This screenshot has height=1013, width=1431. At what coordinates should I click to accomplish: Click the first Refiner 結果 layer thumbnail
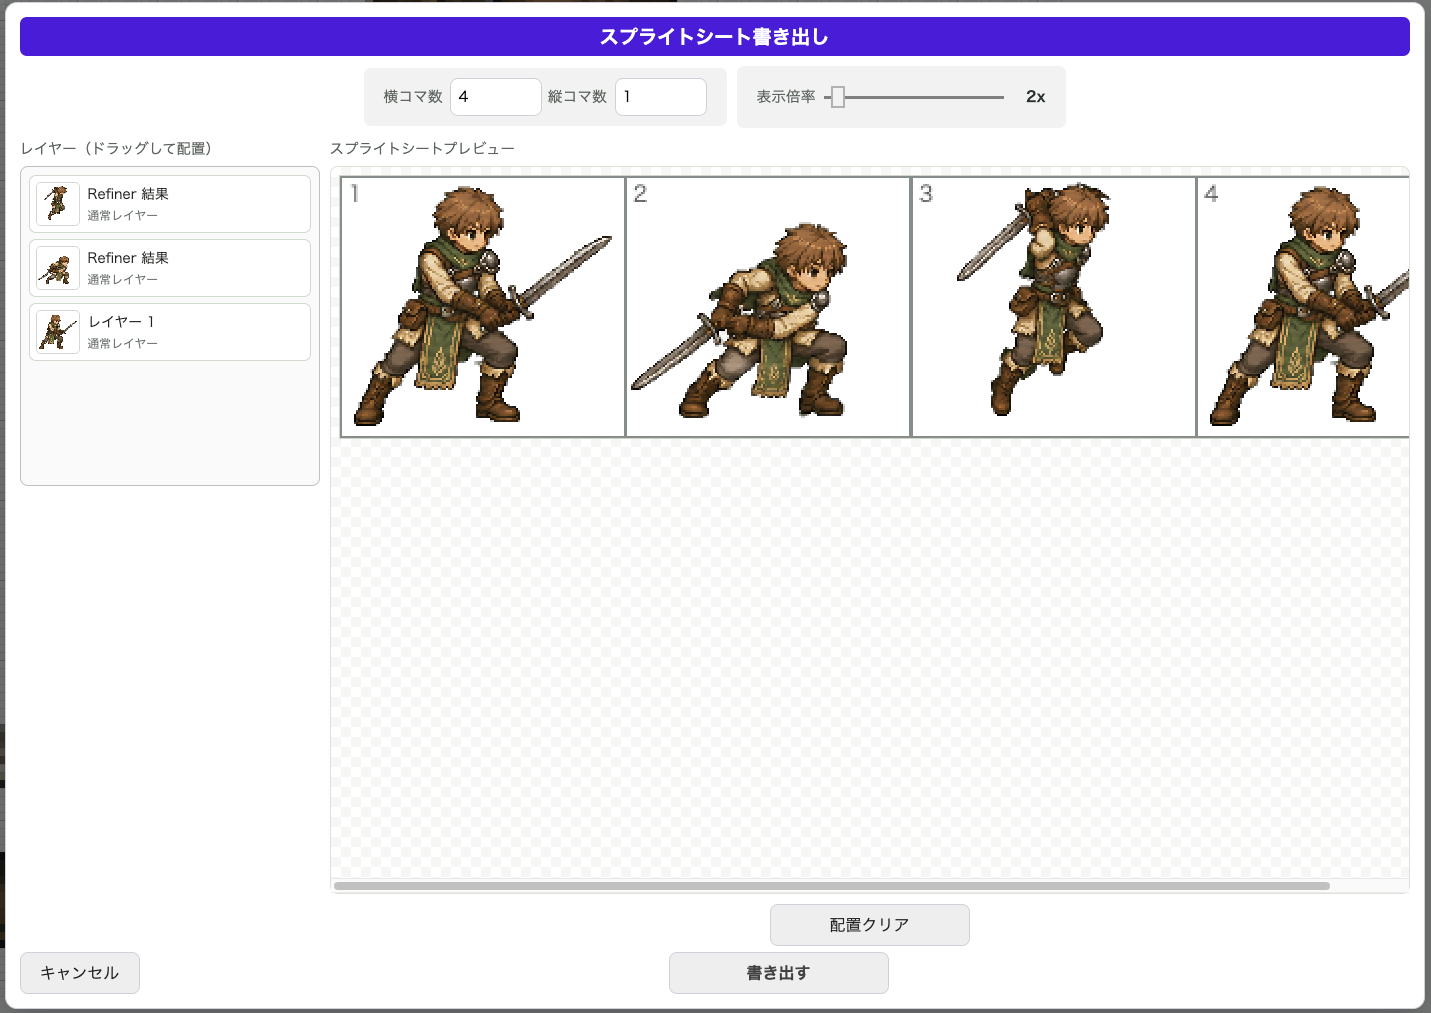pyautogui.click(x=58, y=204)
